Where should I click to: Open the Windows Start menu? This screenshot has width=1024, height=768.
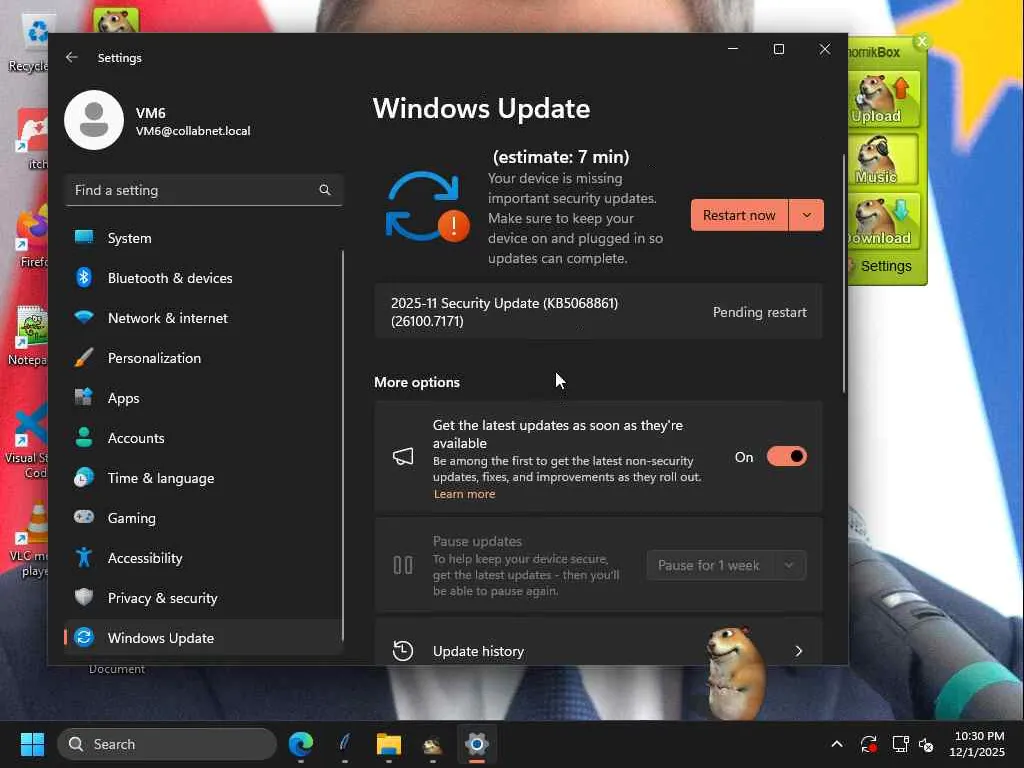coord(32,744)
